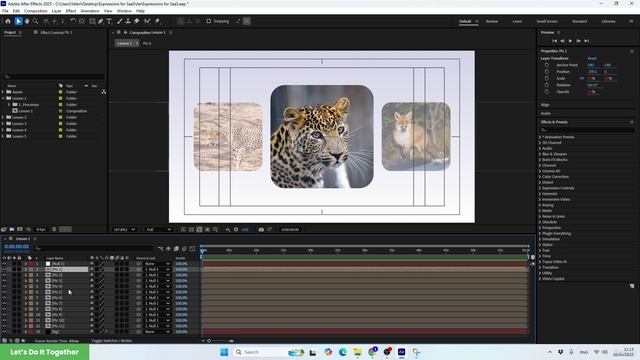Select the Clone Stamp tool
The height and width of the screenshot is (360, 640).
(128, 21)
